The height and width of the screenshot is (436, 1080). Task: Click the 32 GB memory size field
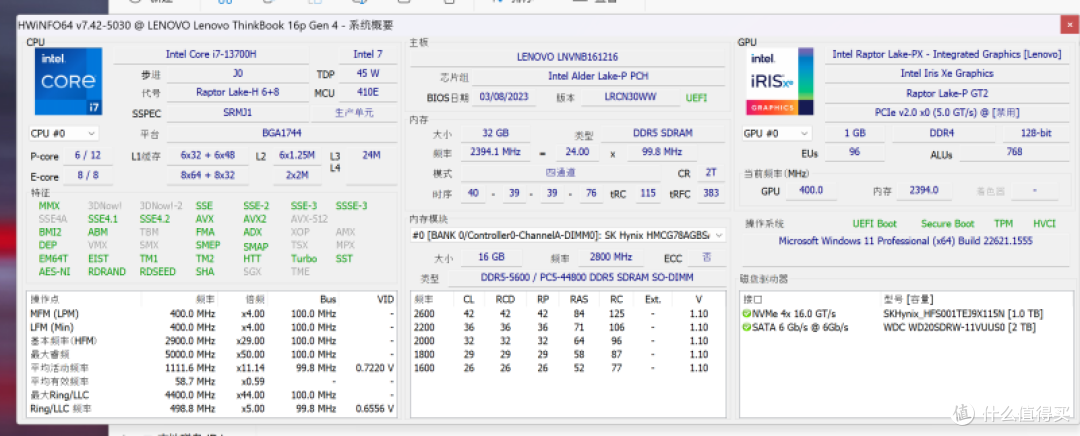pyautogui.click(x=495, y=133)
